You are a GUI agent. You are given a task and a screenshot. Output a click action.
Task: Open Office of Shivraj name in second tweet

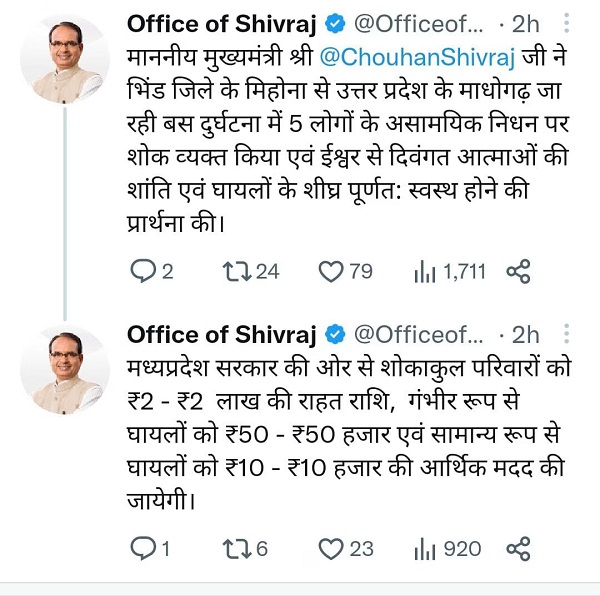click(221, 333)
